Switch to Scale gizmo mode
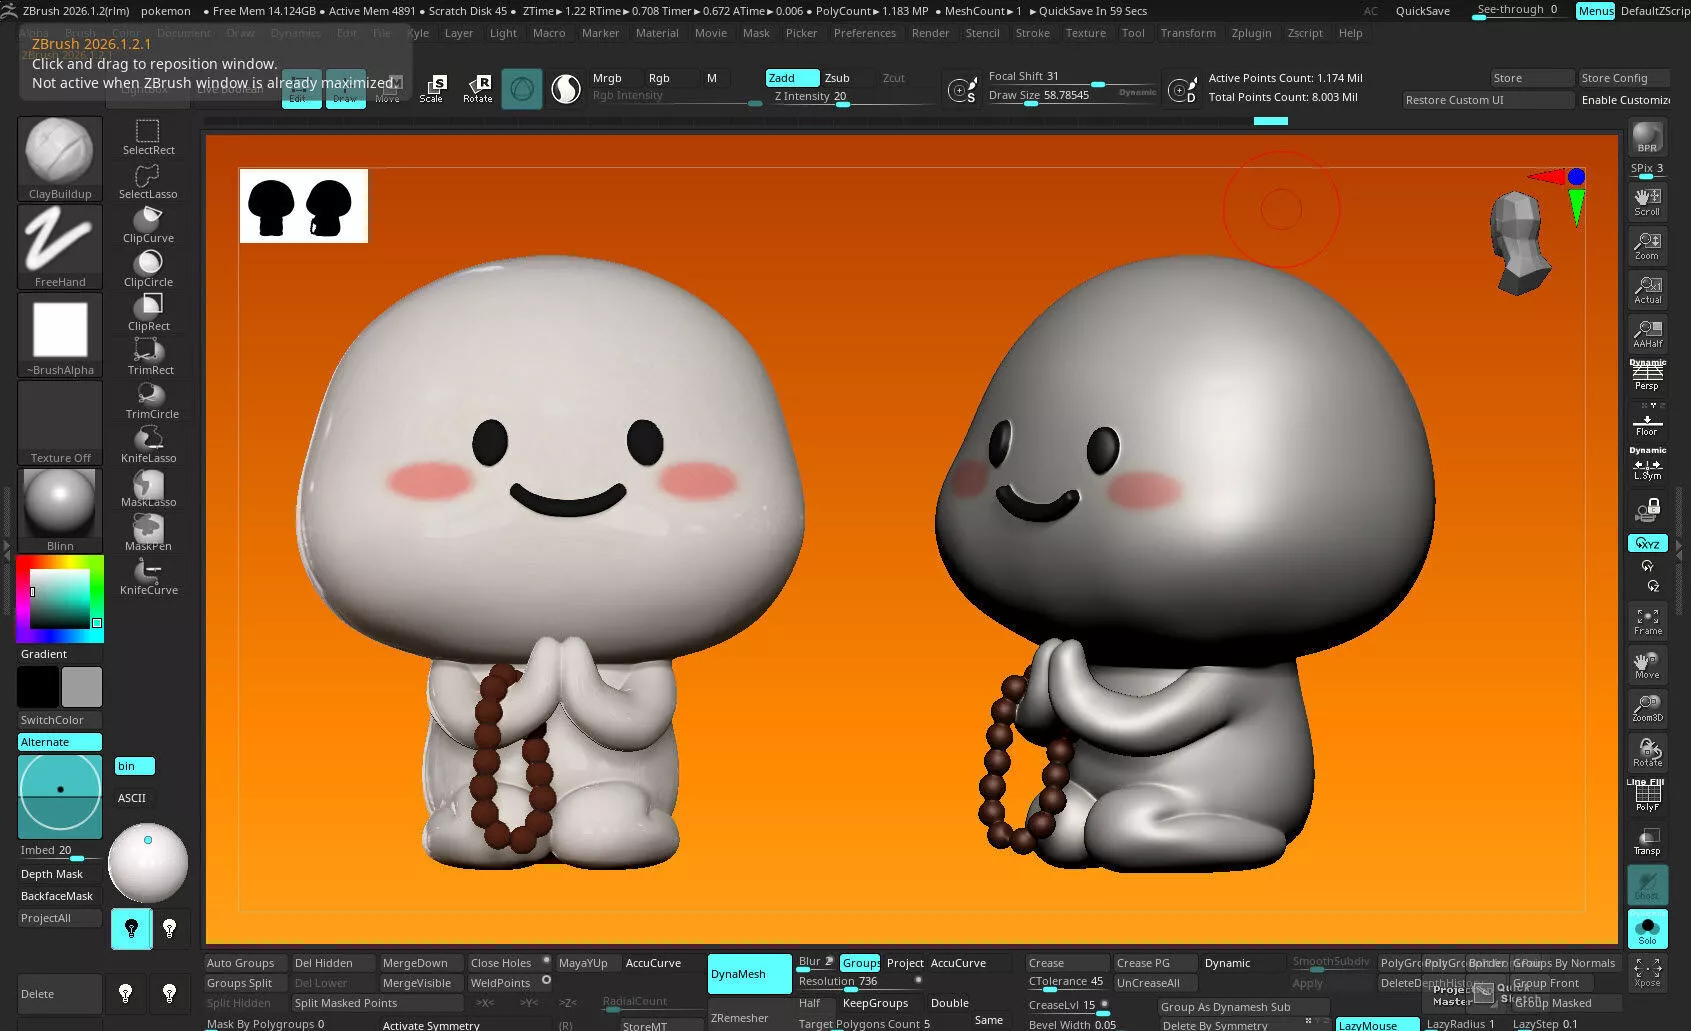1691x1031 pixels. click(x=432, y=88)
